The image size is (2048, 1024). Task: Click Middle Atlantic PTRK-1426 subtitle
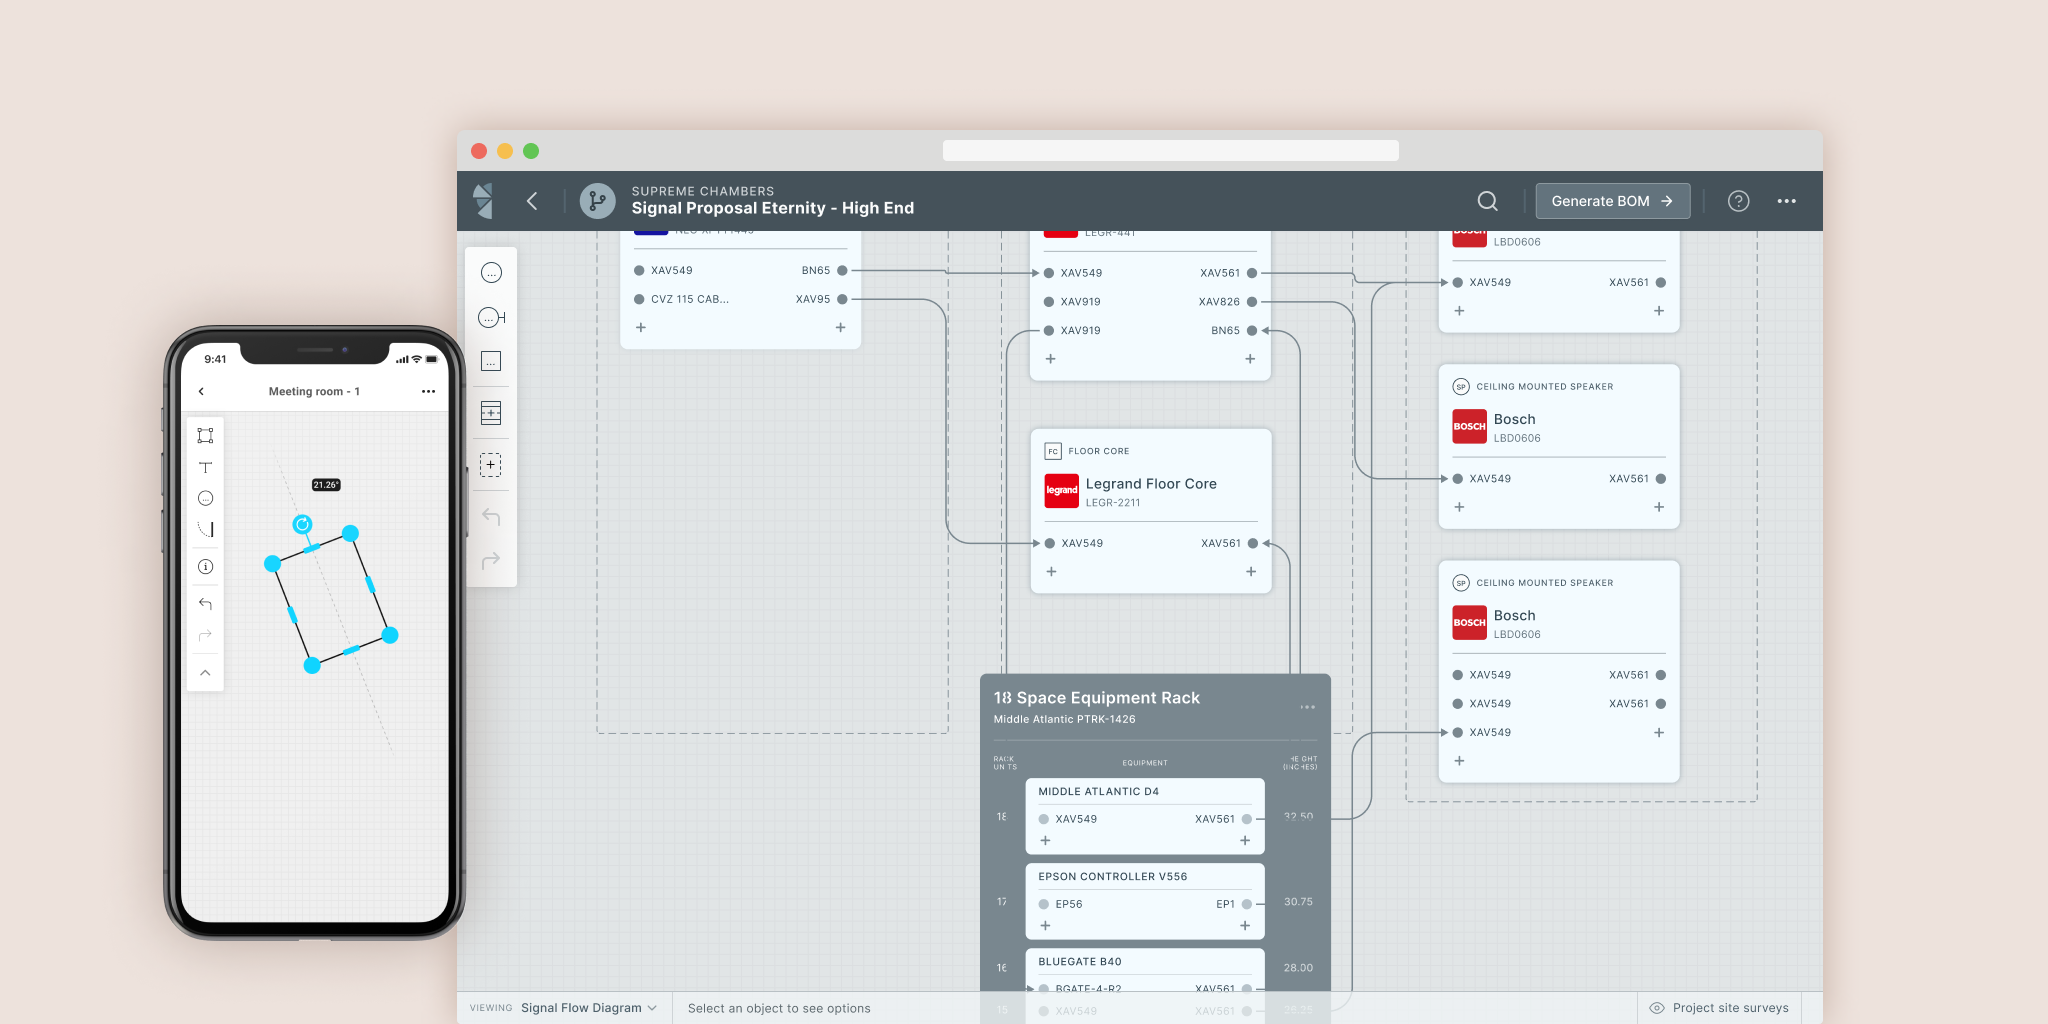1065,719
